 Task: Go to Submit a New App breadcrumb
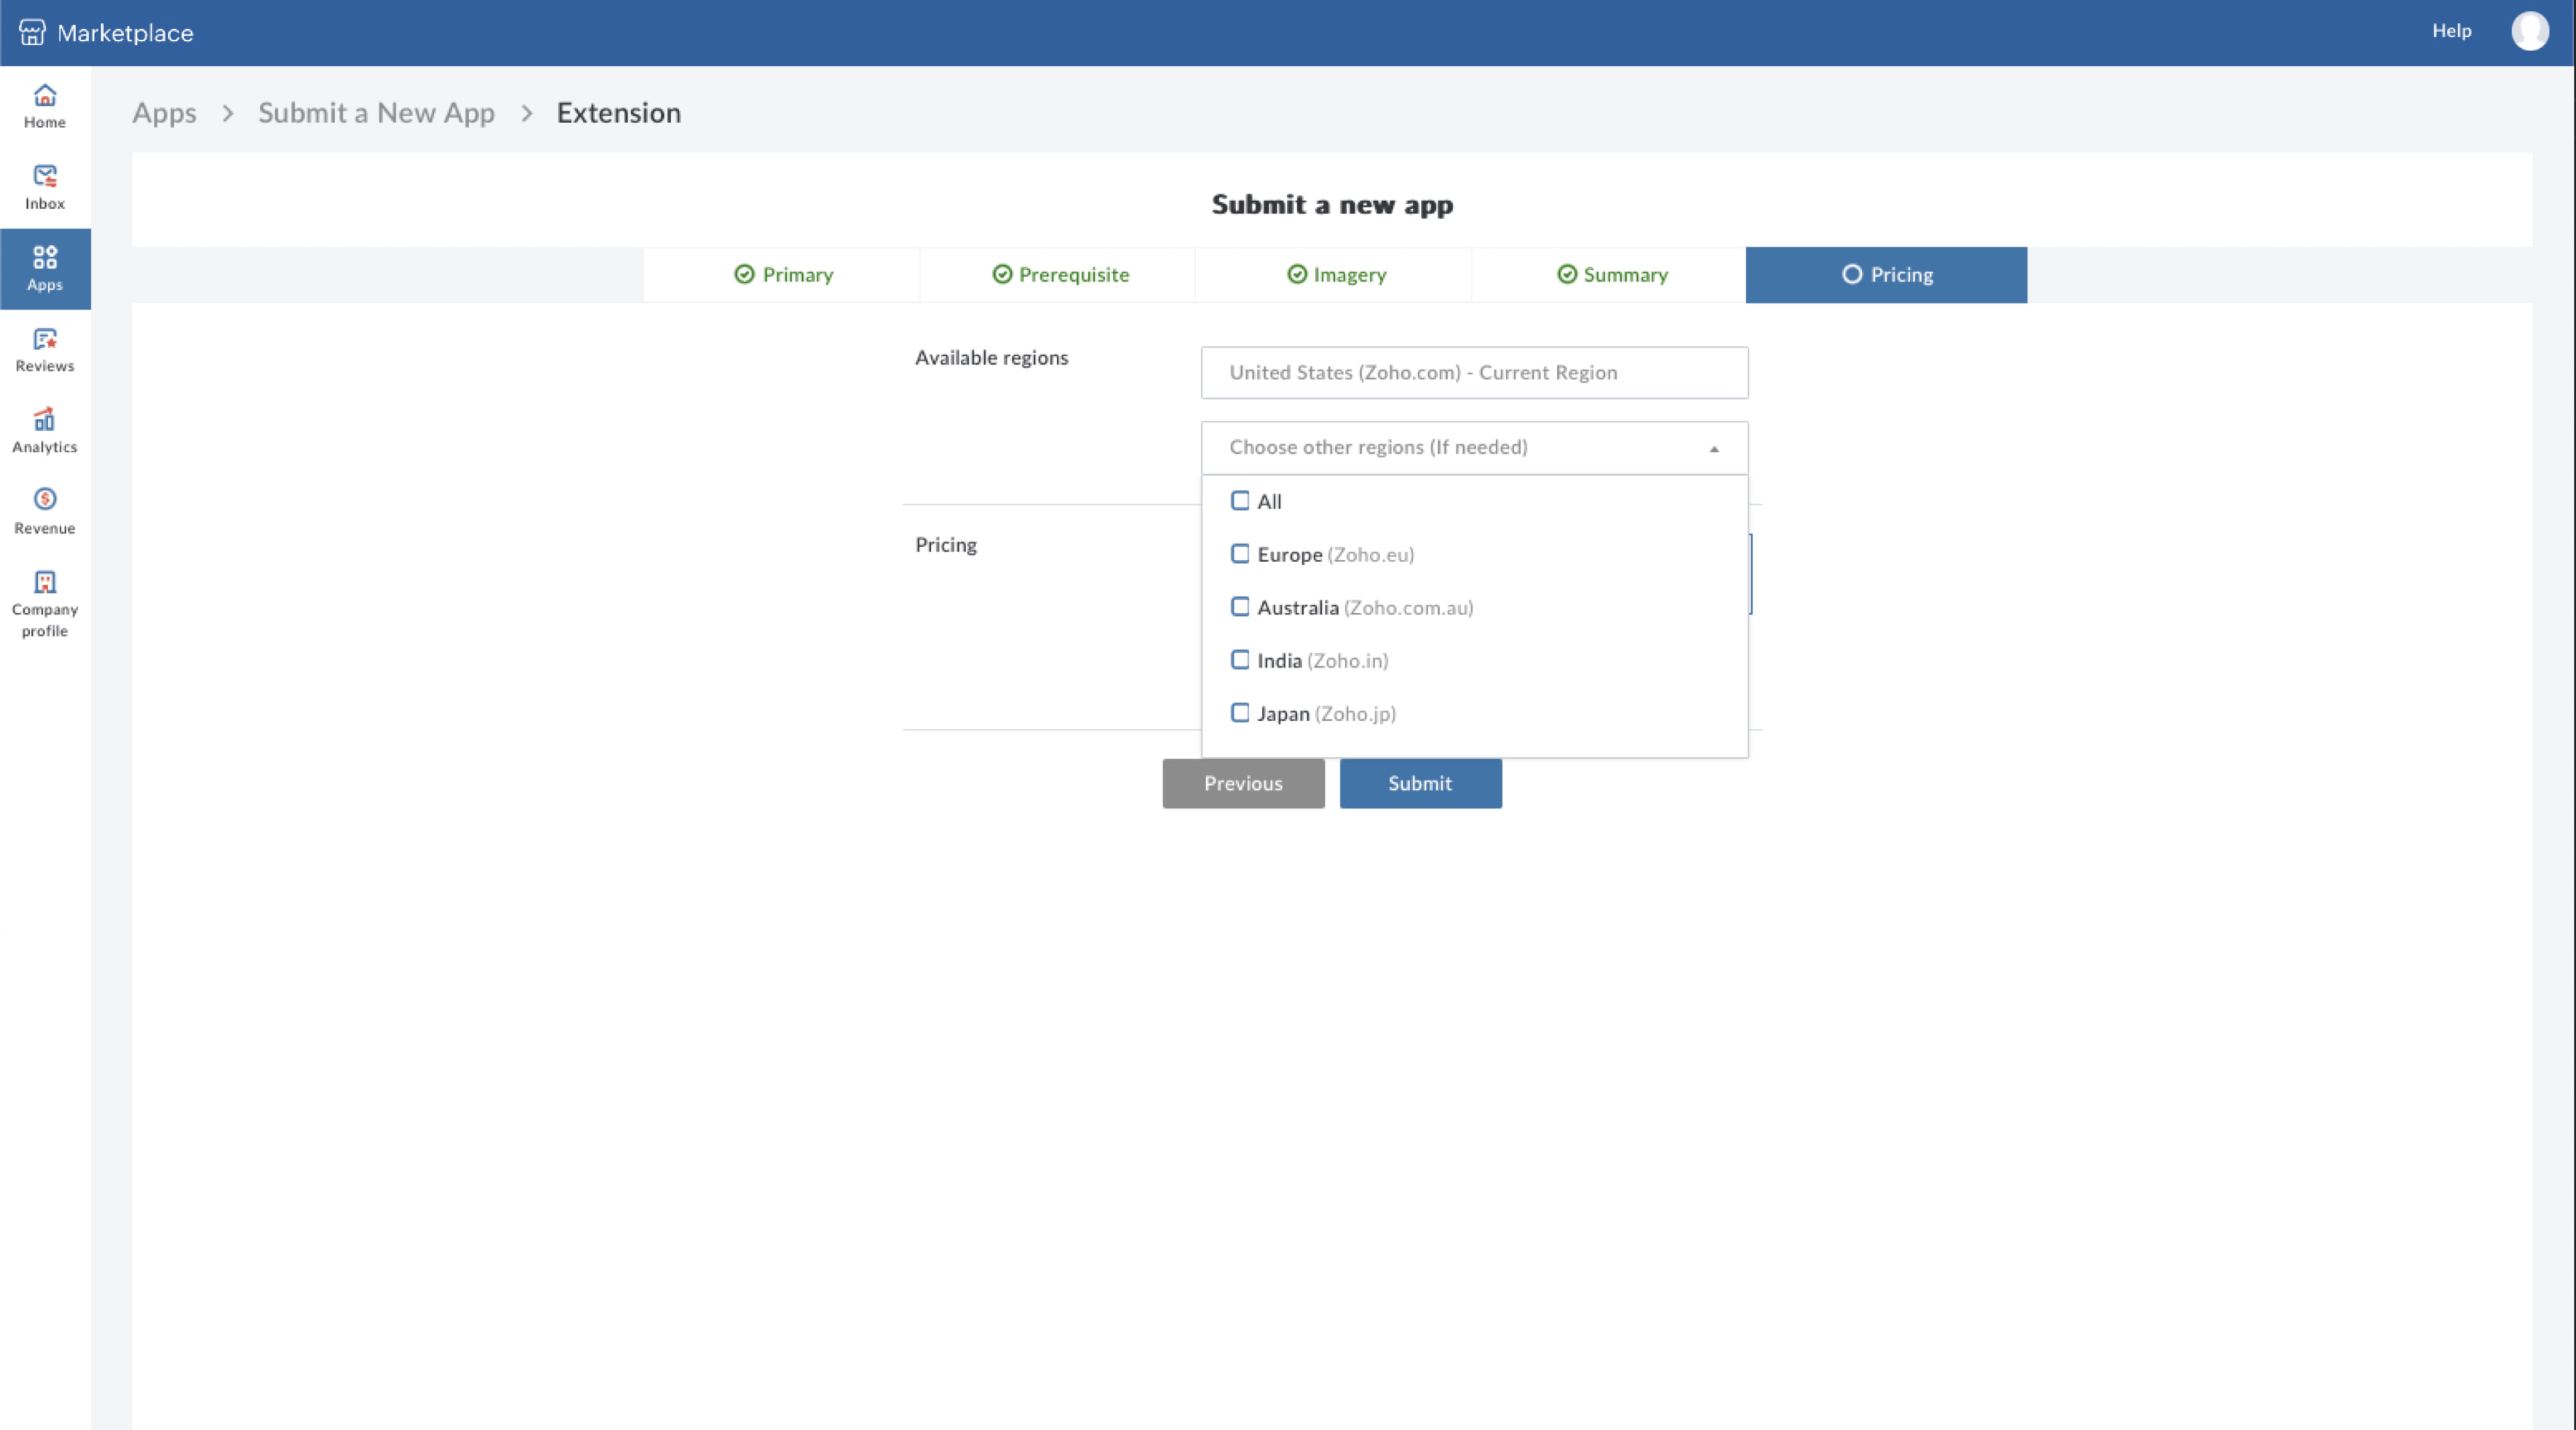[376, 113]
